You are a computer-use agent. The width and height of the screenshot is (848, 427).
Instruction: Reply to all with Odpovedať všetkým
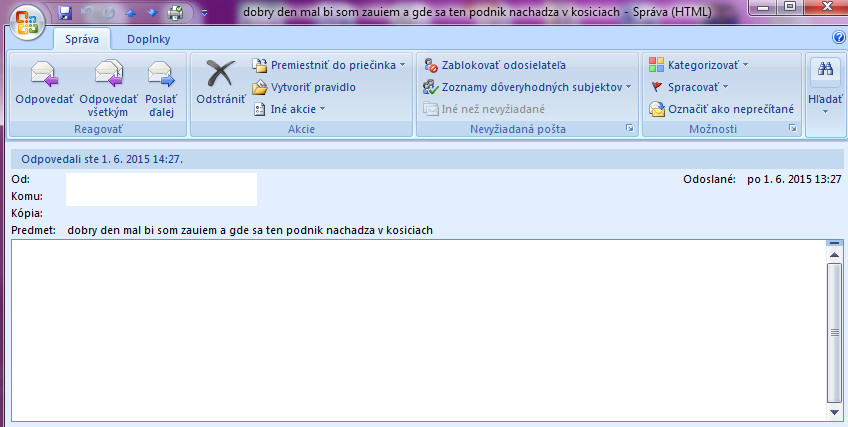click(x=108, y=89)
